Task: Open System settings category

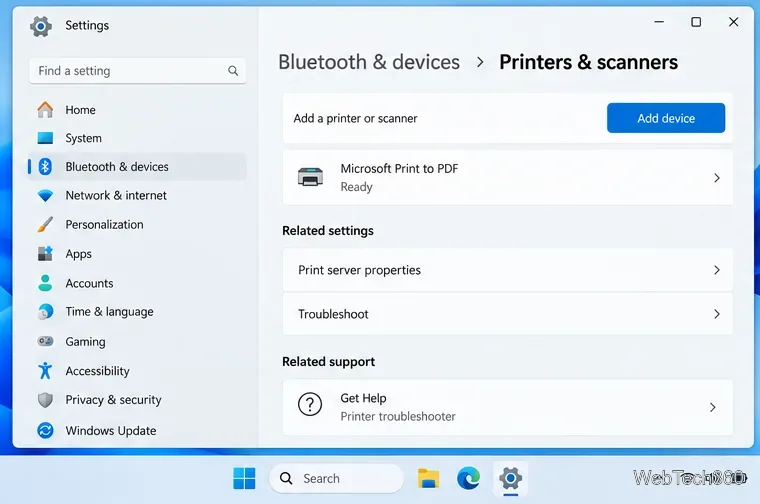Action: pyautogui.click(x=83, y=138)
